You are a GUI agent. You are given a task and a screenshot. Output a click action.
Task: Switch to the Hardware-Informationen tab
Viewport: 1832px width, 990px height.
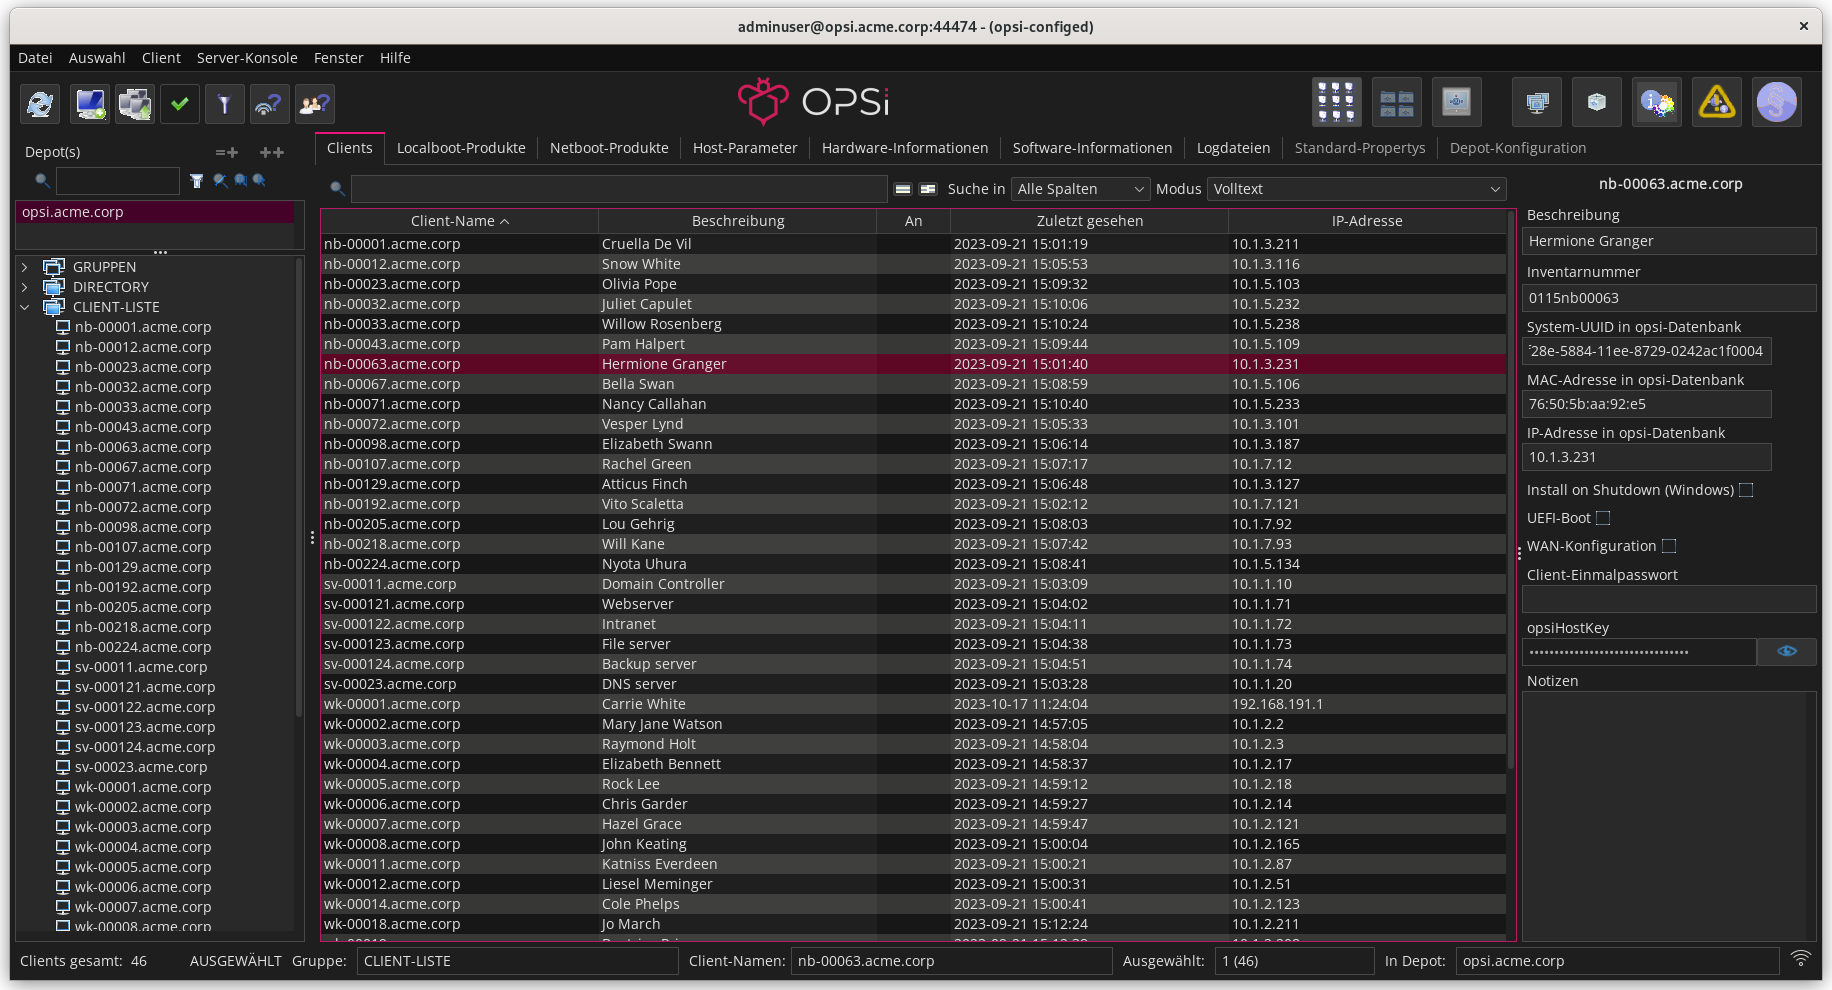905,148
